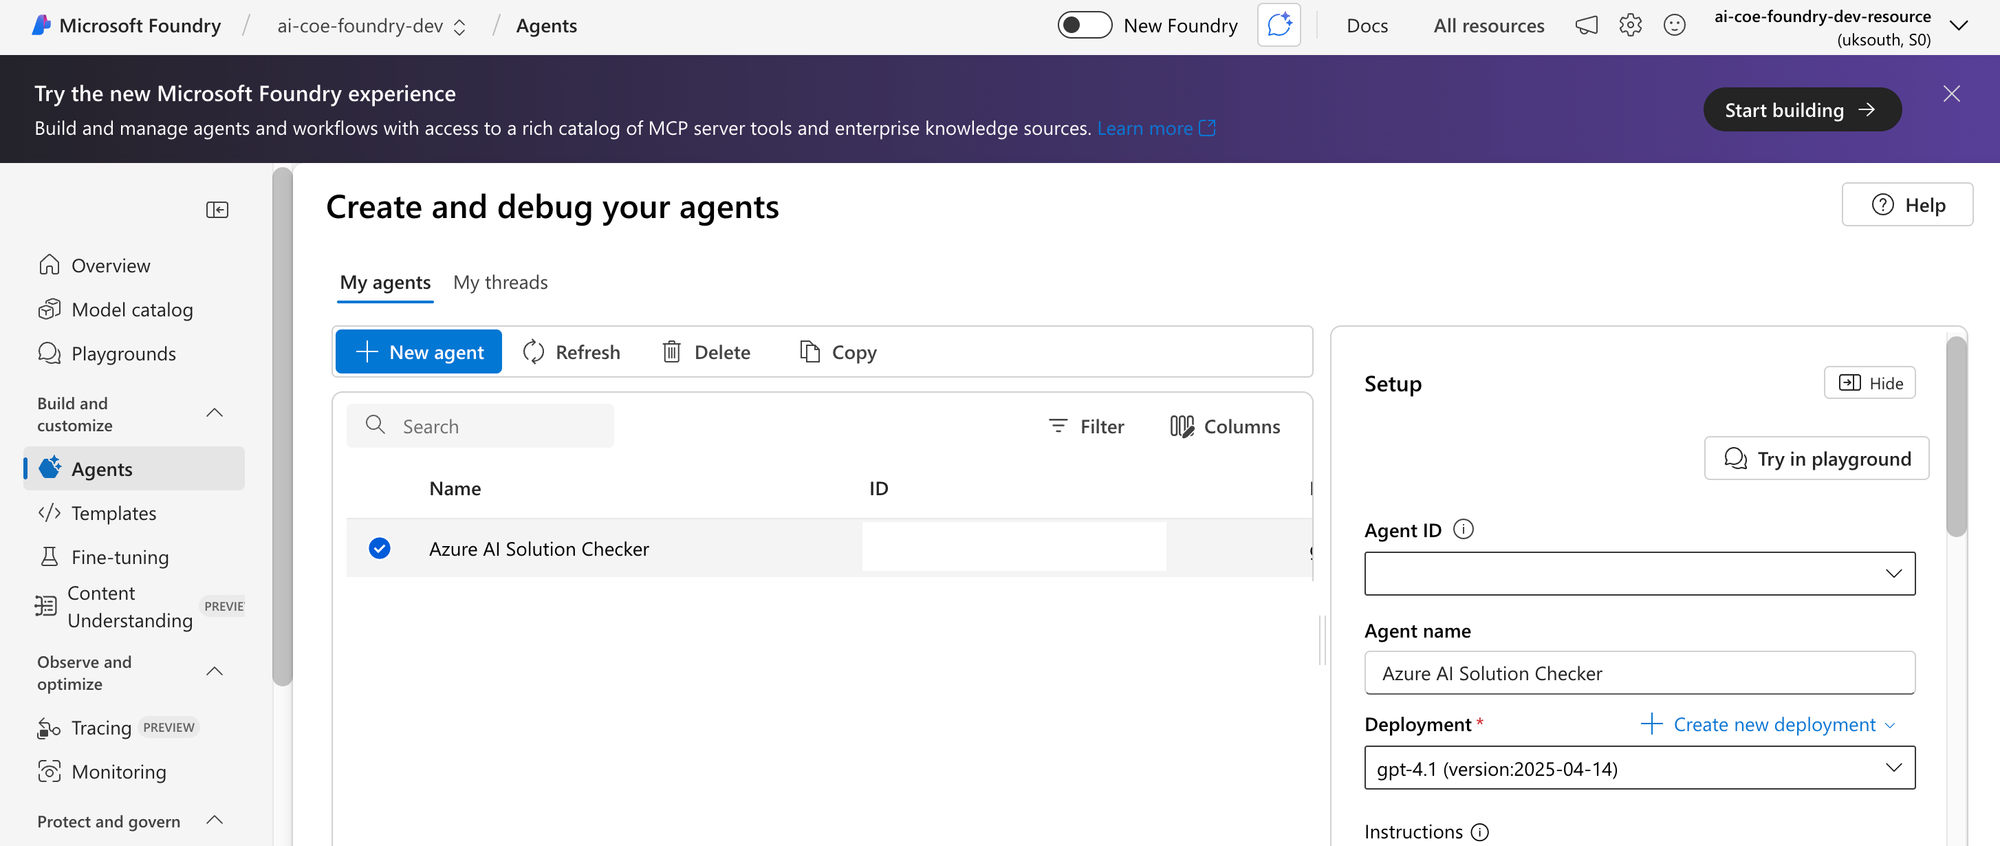Toggle the New Foundry switch
This screenshot has height=846, width=2000.
(1084, 26)
